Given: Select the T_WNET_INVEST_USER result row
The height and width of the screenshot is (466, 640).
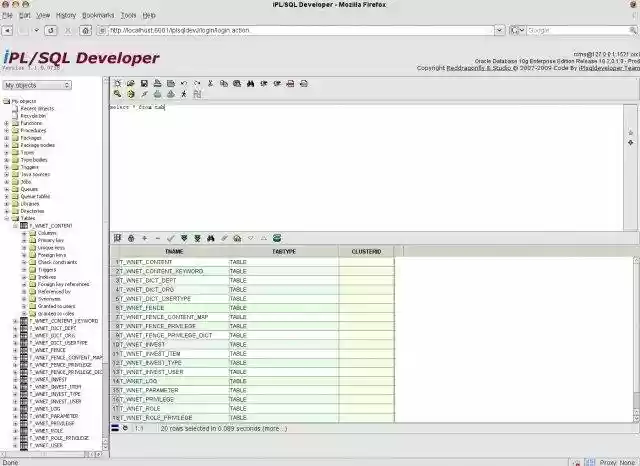Looking at the screenshot, I should click(252, 372).
